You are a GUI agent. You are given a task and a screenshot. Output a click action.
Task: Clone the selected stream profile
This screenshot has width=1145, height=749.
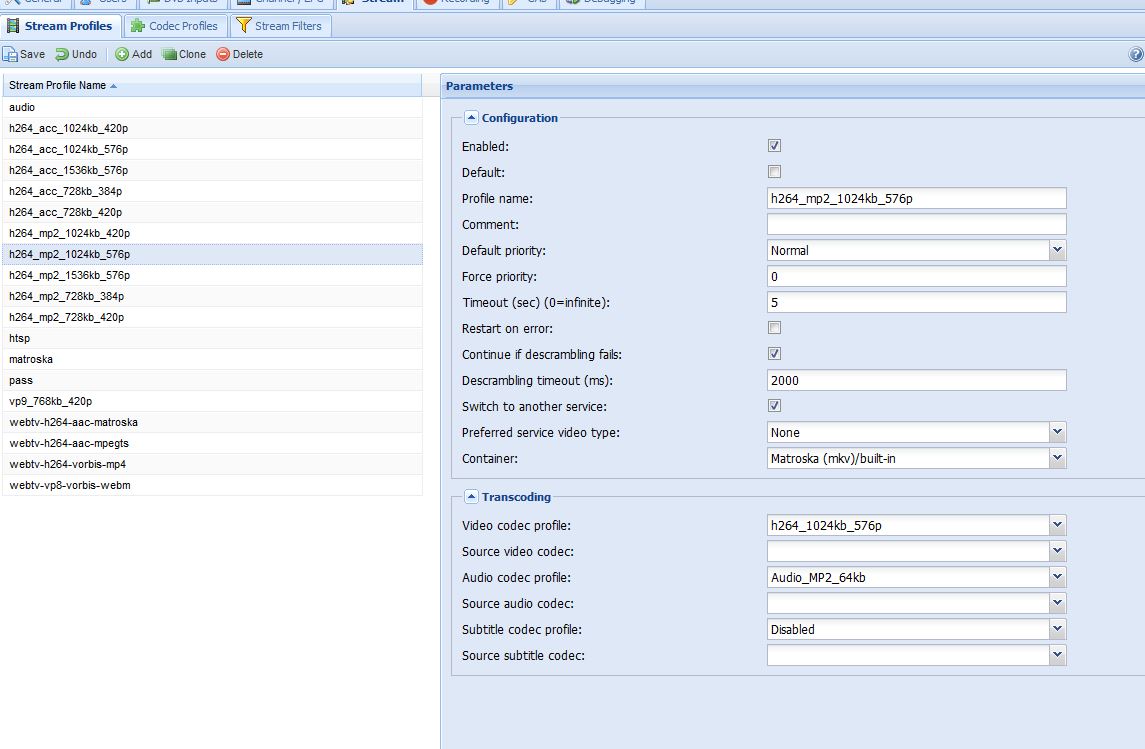click(184, 54)
